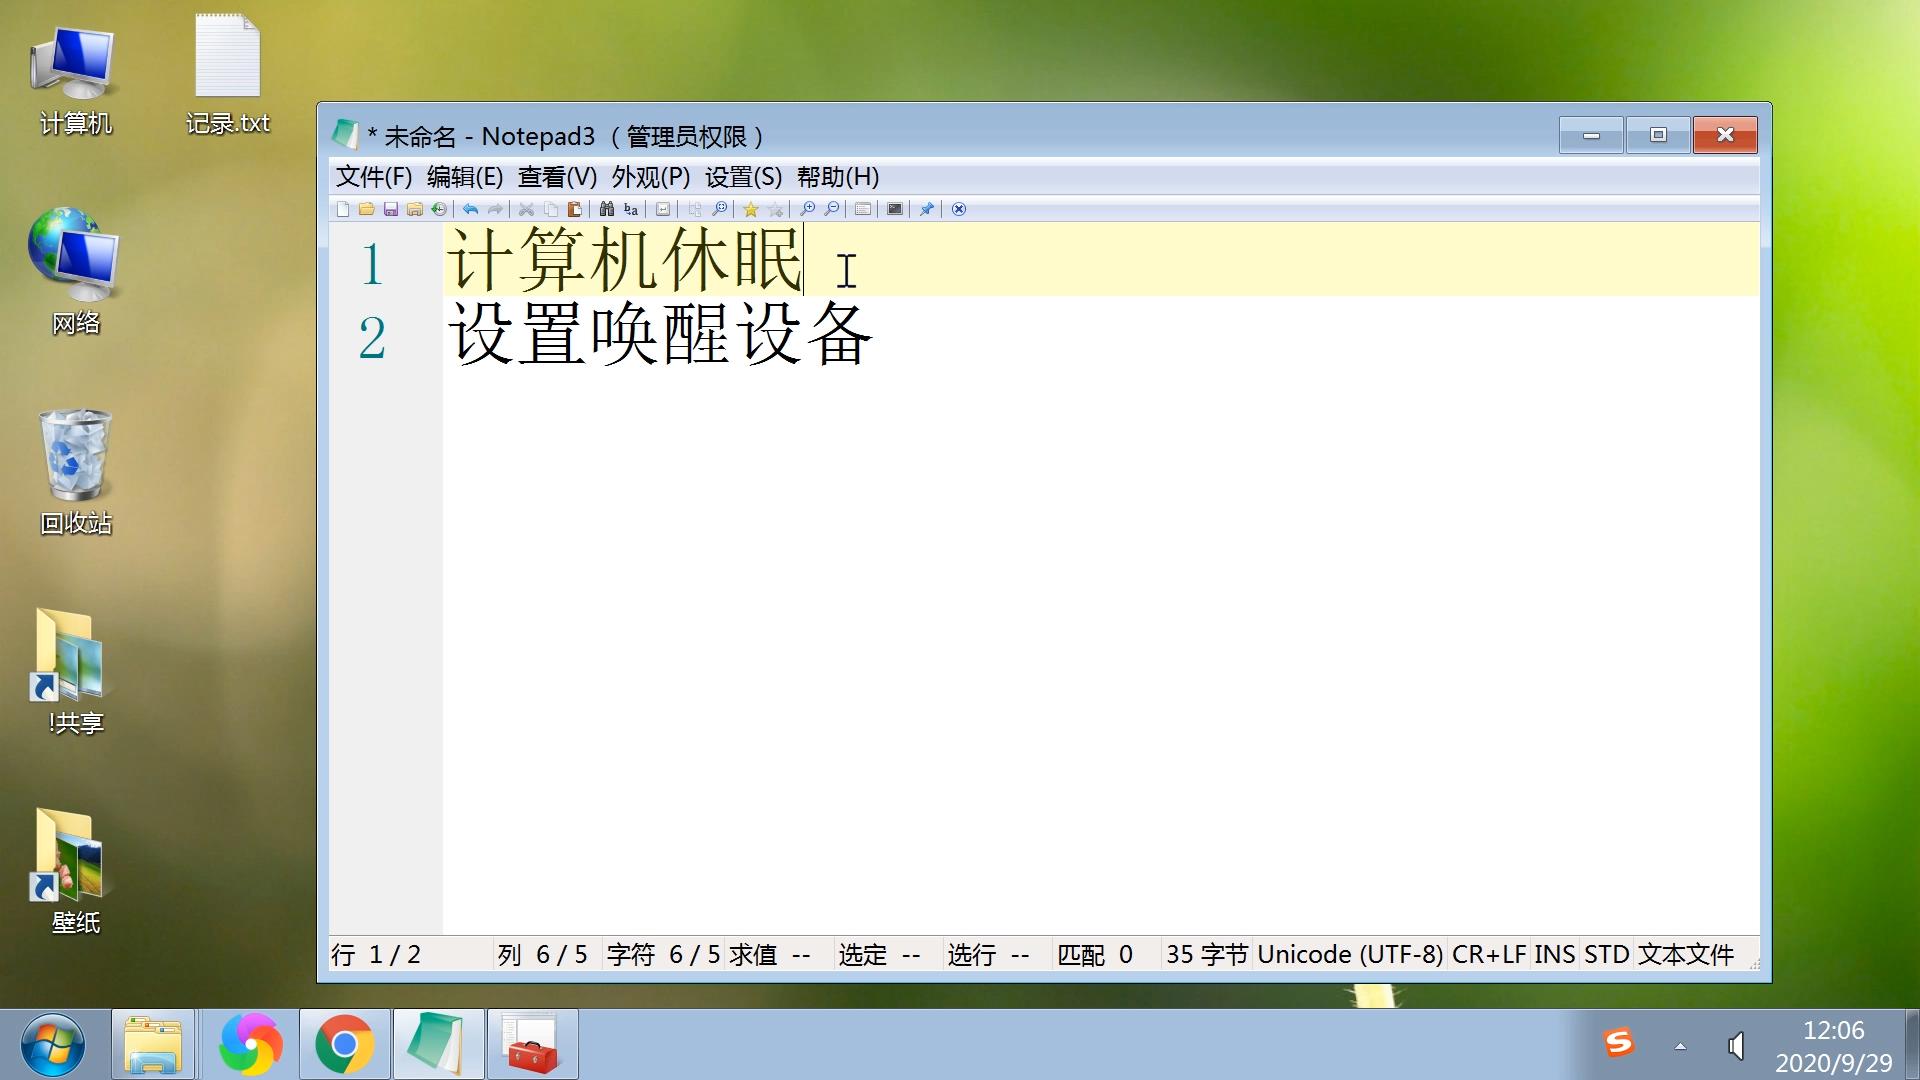Zoom out using the toolbar magnifier minus
This screenshot has height=1080, width=1920.
832,209
